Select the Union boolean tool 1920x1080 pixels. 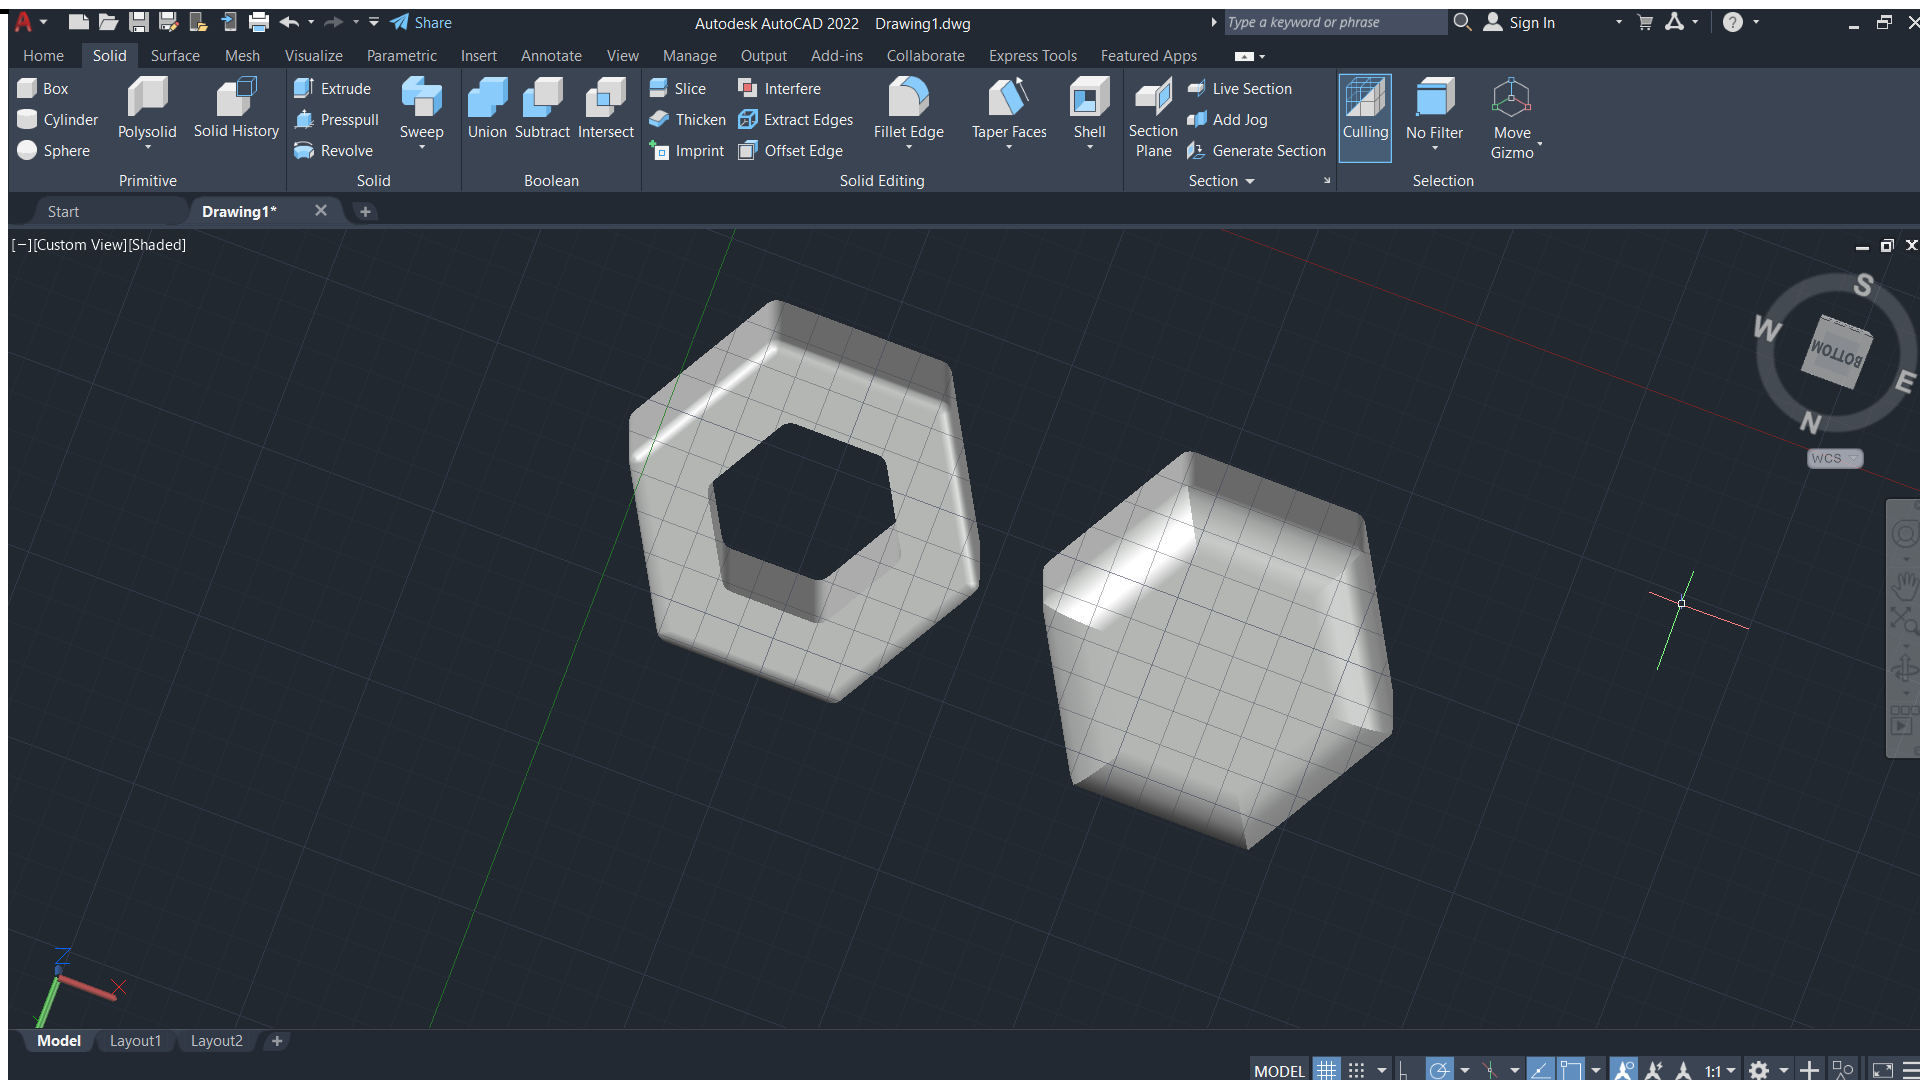point(487,109)
